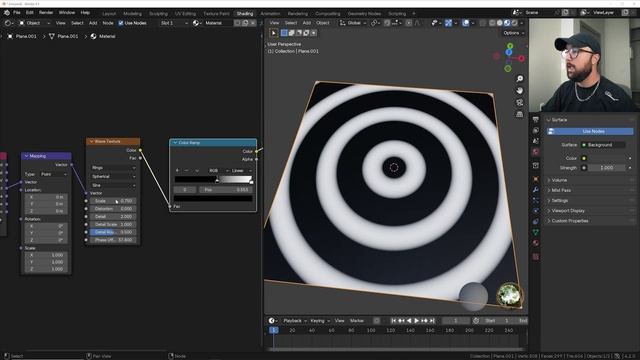
Task: Click the blue Use Nodes button
Action: 590,131
